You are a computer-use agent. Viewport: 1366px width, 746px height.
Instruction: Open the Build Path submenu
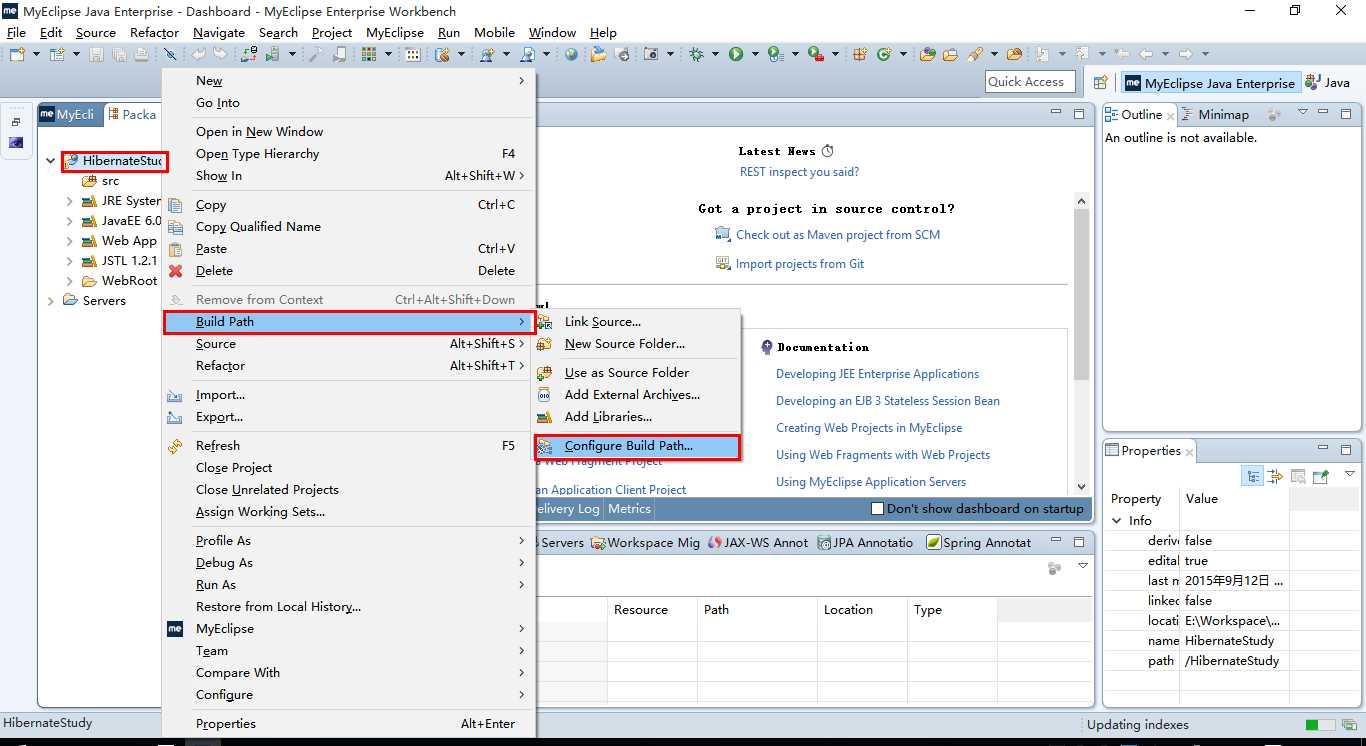(348, 322)
